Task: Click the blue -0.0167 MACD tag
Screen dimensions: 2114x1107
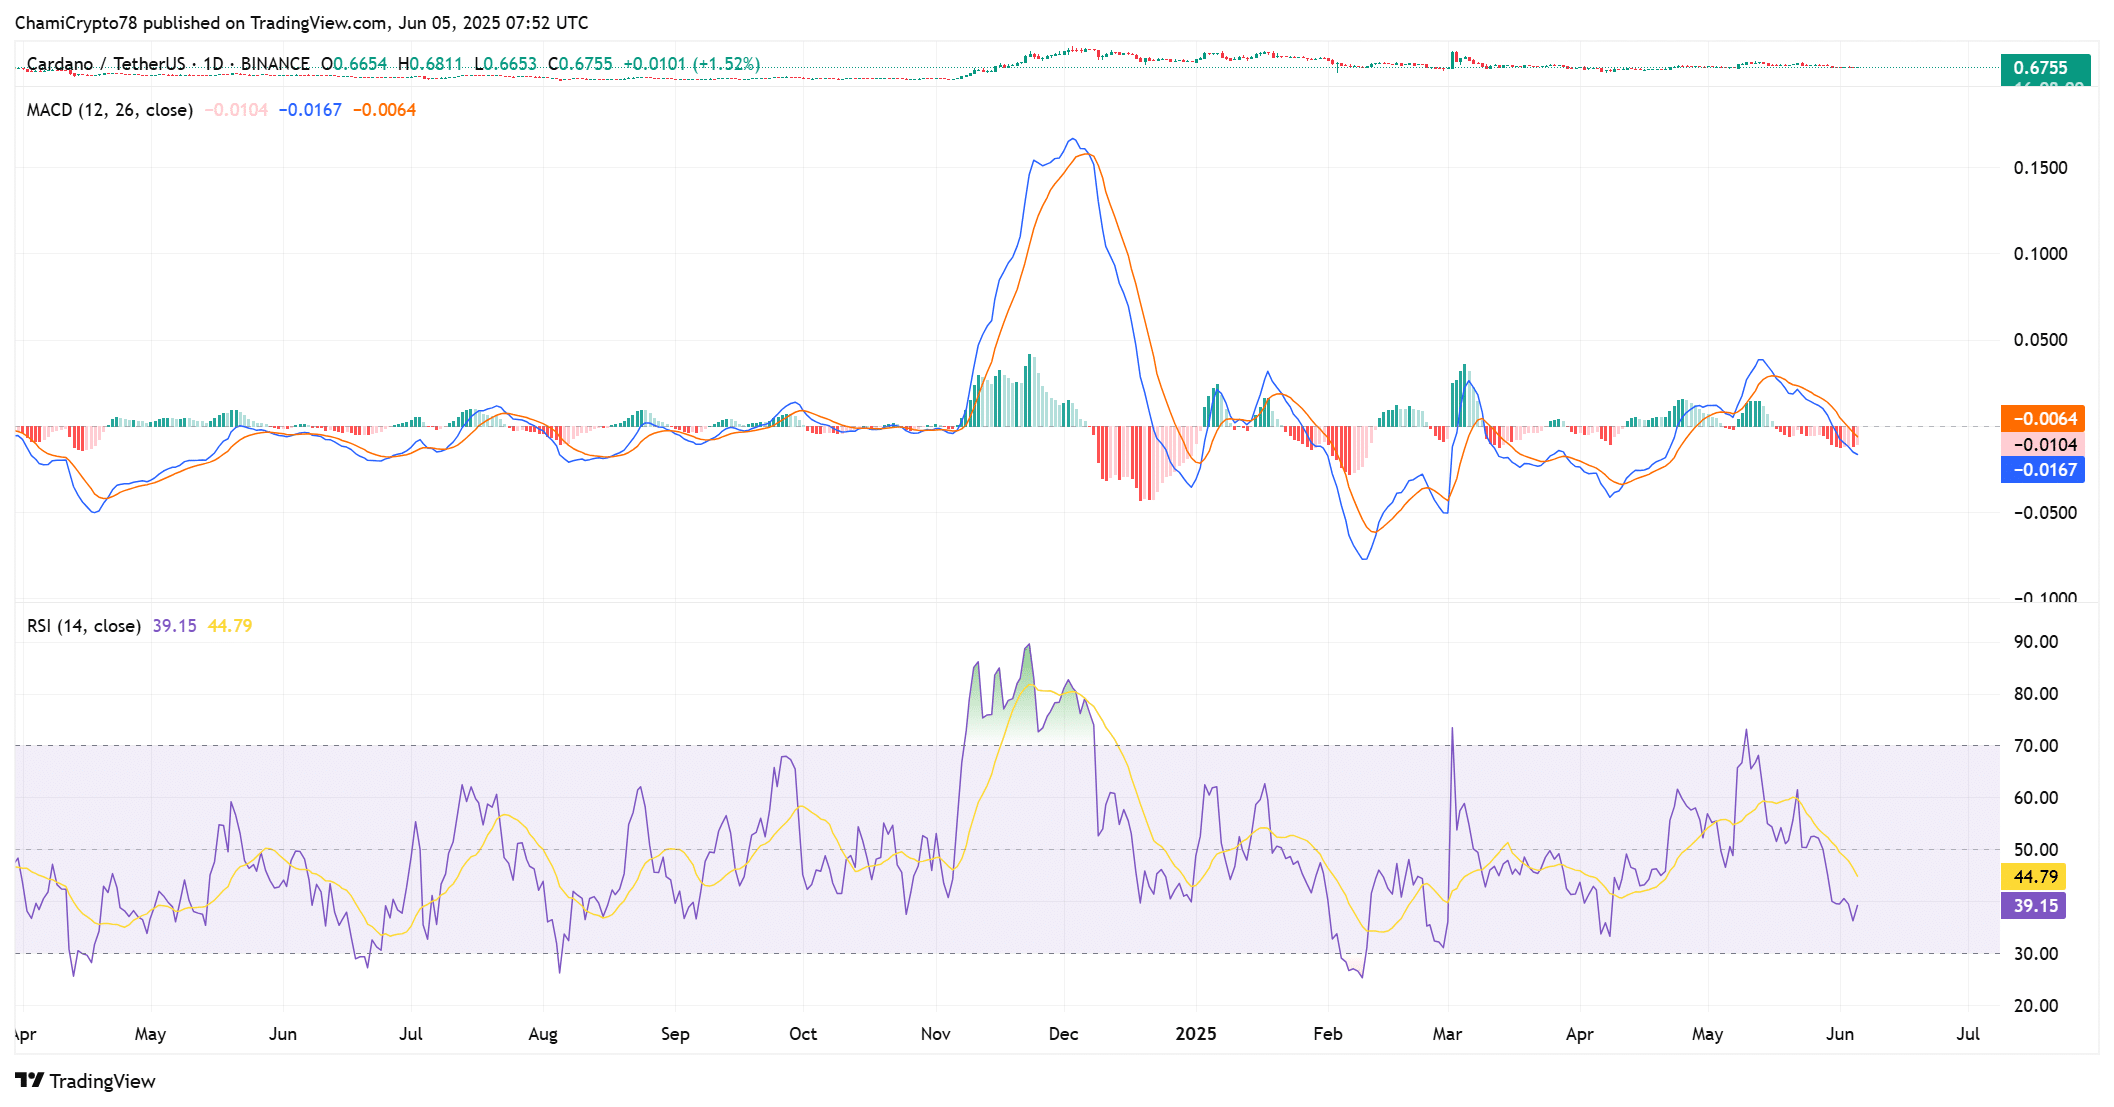Action: (x=2042, y=470)
